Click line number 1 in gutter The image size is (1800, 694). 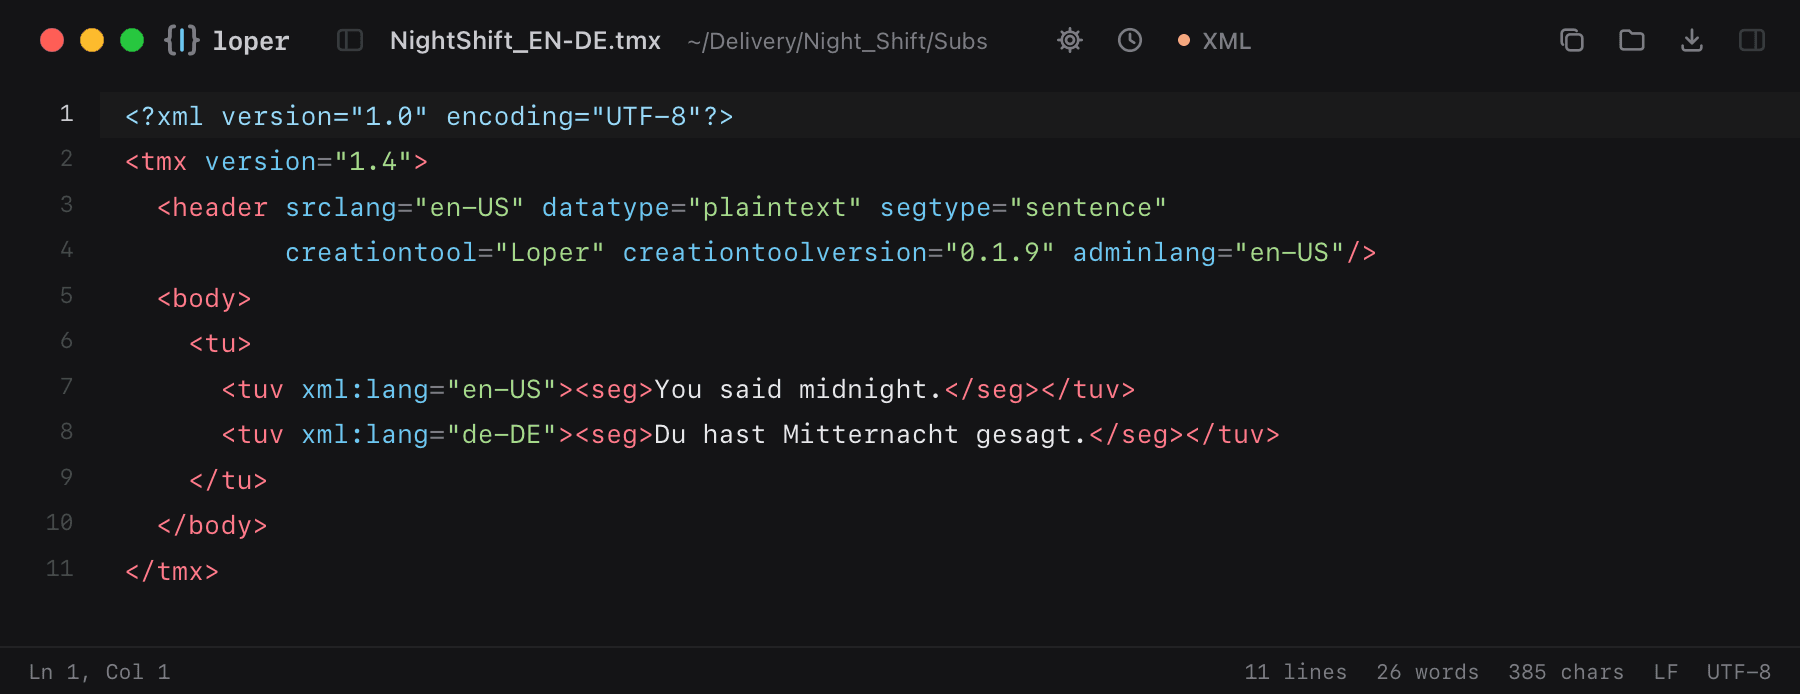(x=66, y=114)
